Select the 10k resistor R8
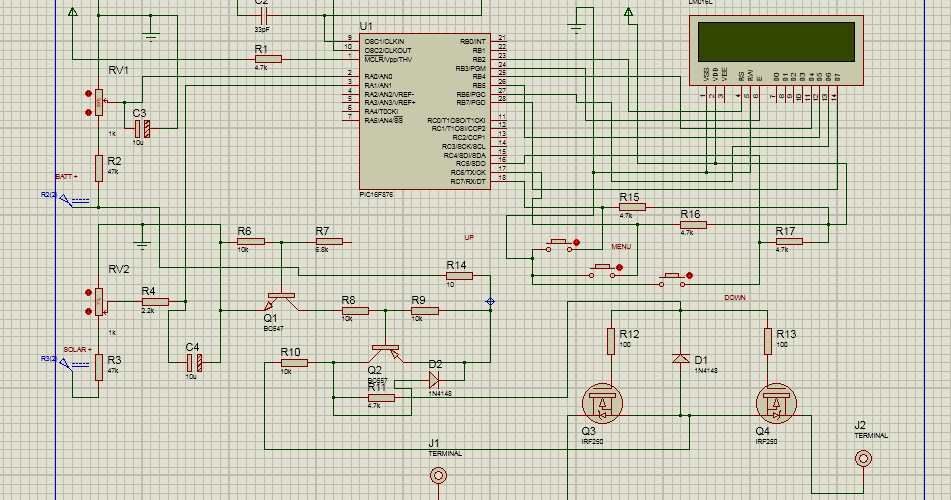 (x=355, y=311)
